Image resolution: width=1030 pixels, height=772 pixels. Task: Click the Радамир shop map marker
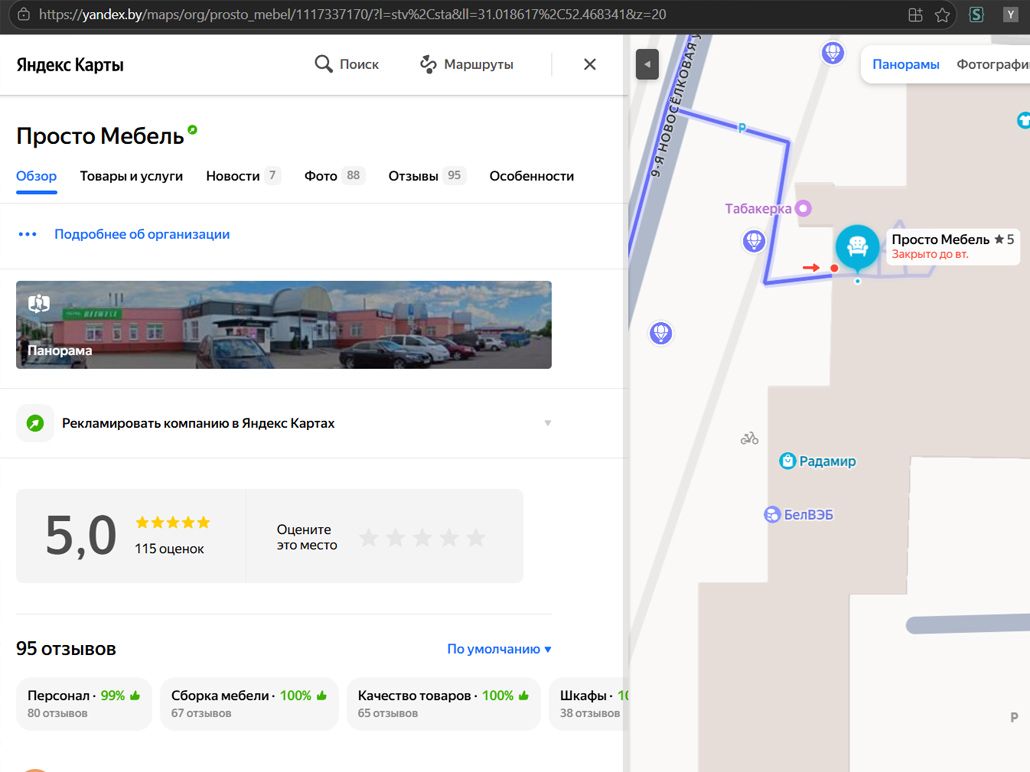point(787,461)
